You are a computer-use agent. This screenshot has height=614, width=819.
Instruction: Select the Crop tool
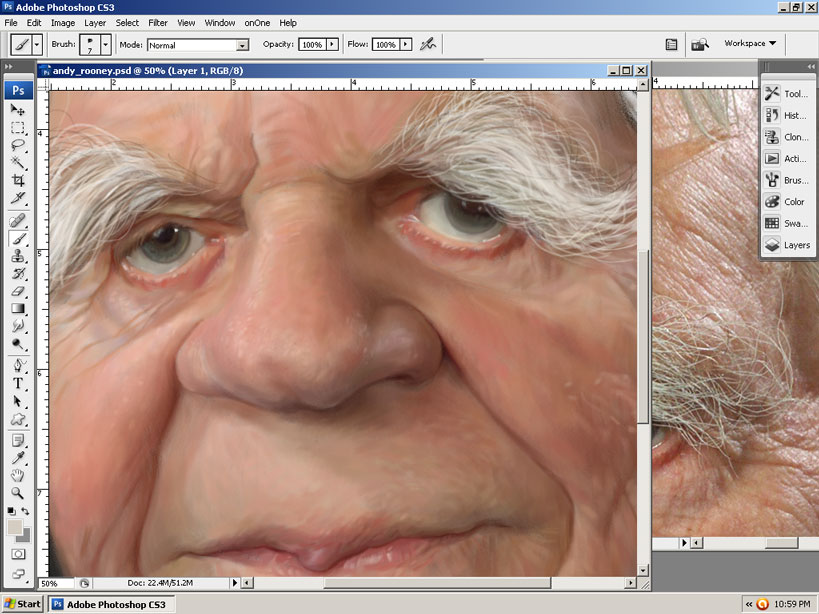pyautogui.click(x=18, y=181)
